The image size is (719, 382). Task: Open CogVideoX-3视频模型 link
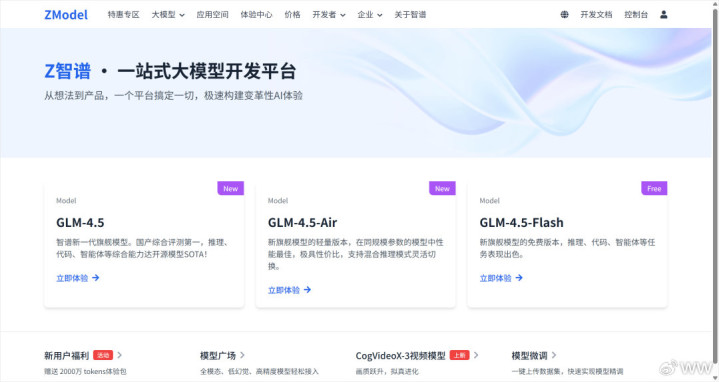(x=400, y=355)
